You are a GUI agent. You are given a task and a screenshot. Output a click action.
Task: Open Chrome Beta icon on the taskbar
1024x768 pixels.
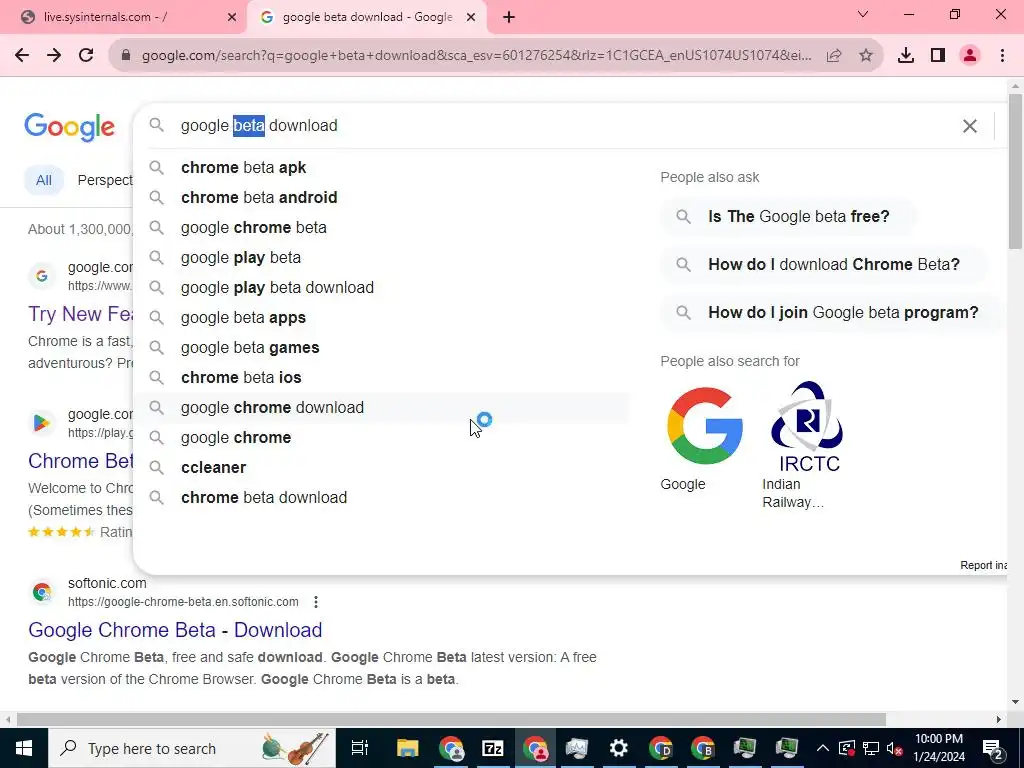703,748
